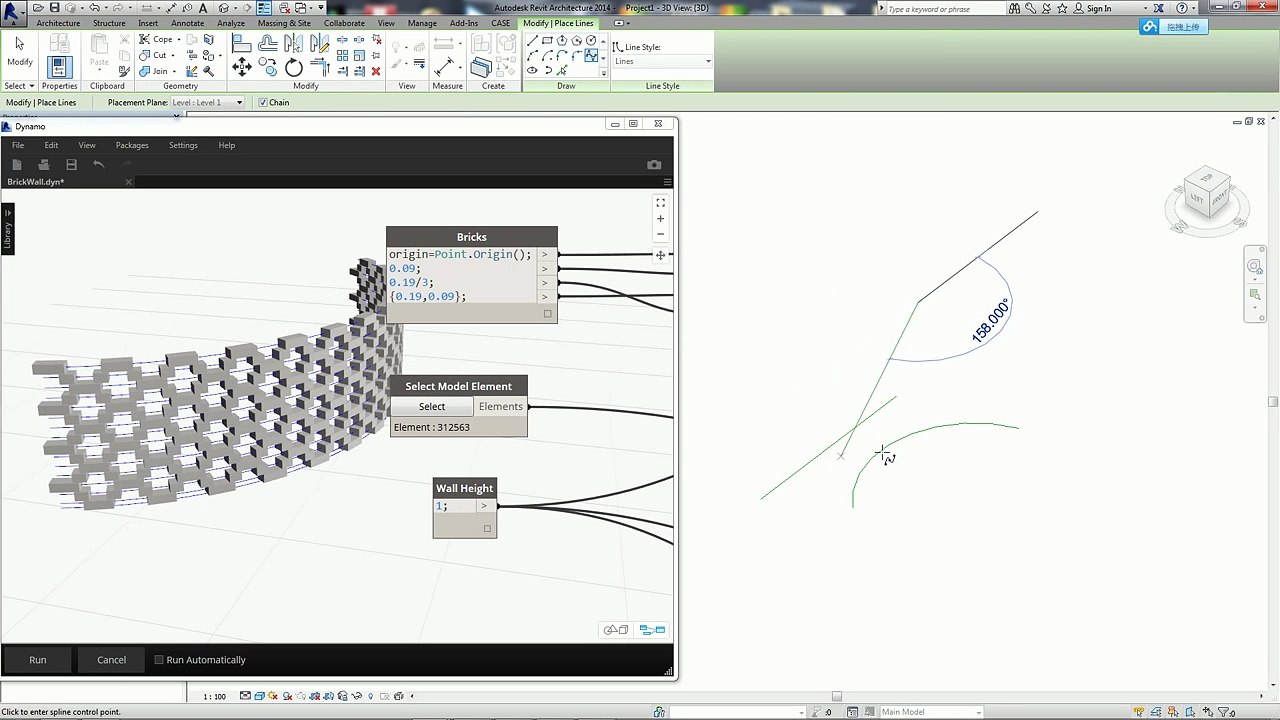The width and height of the screenshot is (1280, 720).
Task: Open Massing & Site ribbon tab
Action: (x=284, y=23)
